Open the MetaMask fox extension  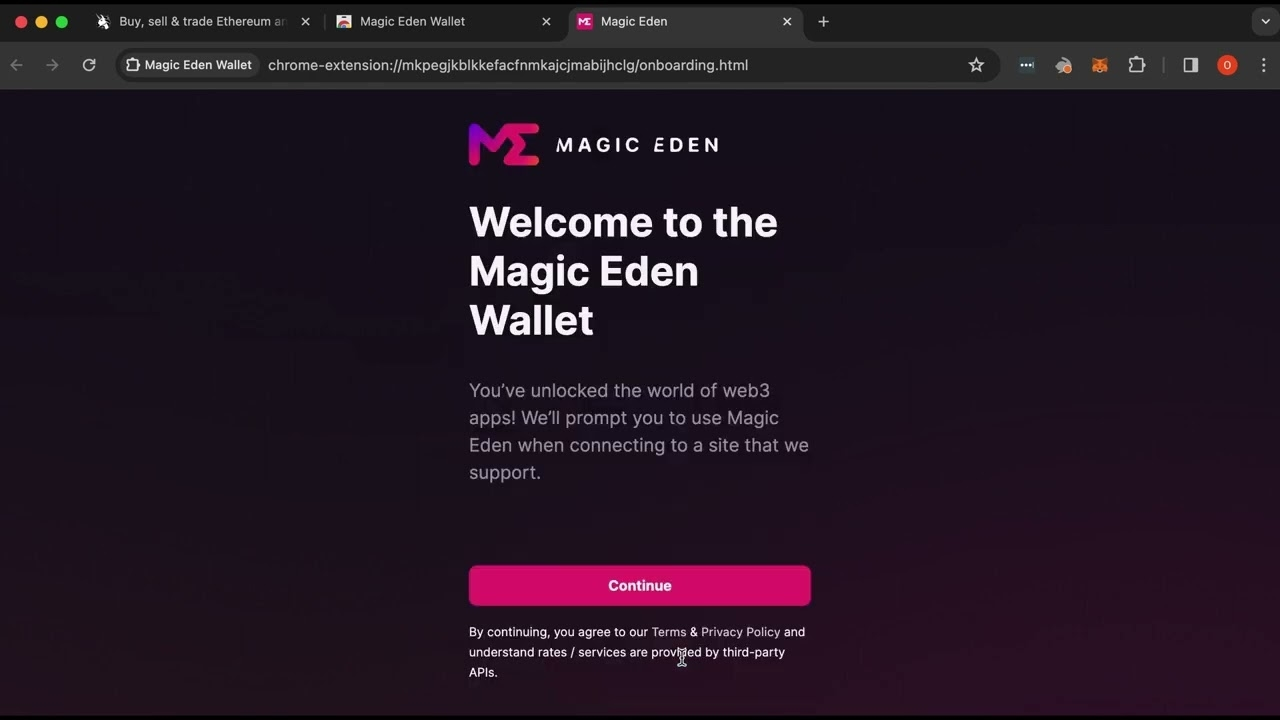pos(1100,65)
